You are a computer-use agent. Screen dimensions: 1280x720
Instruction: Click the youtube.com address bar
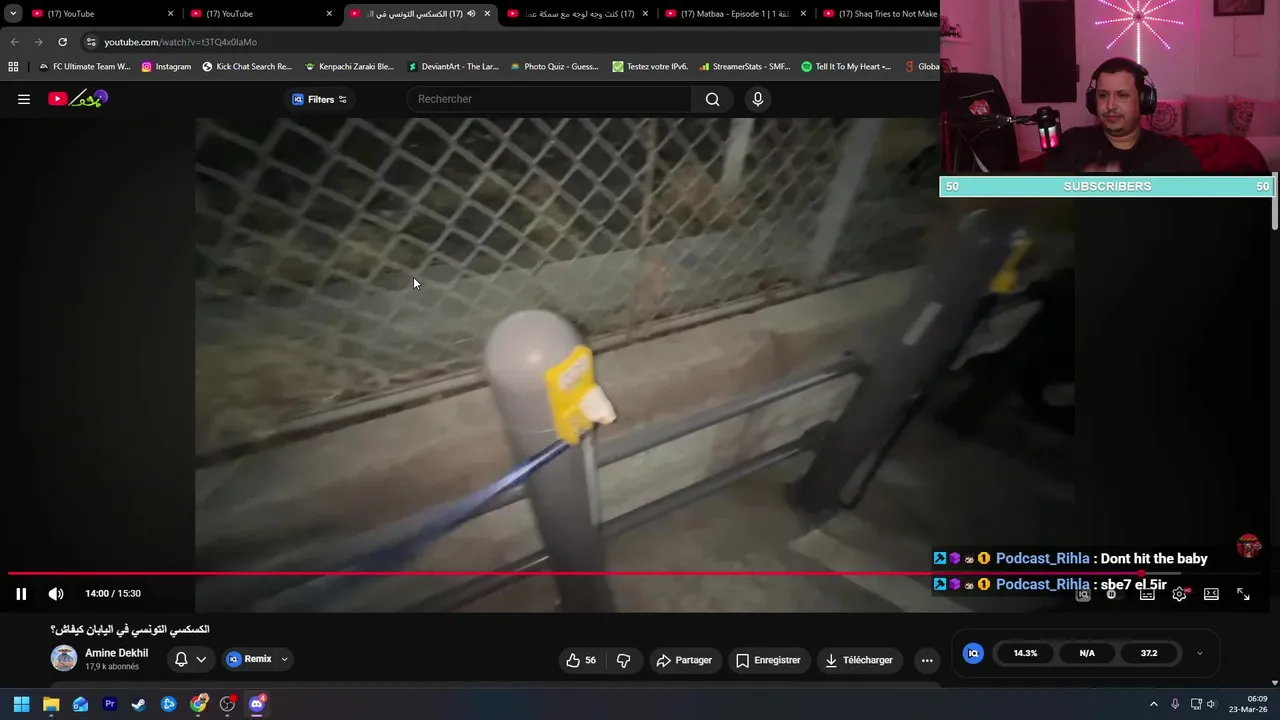(x=510, y=42)
